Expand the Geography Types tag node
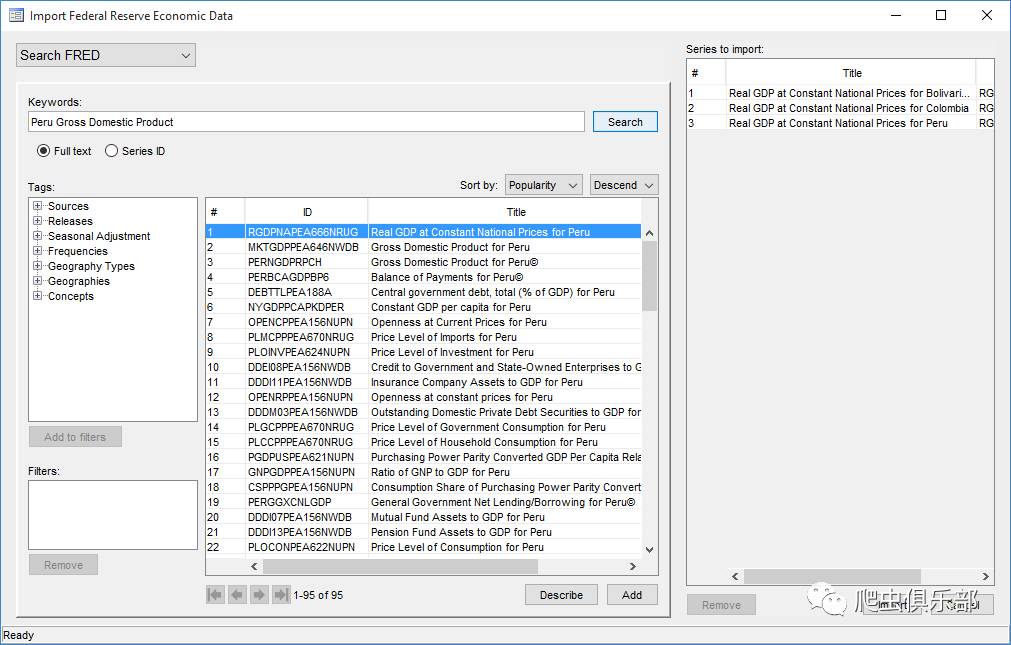The image size is (1011, 645). [37, 266]
